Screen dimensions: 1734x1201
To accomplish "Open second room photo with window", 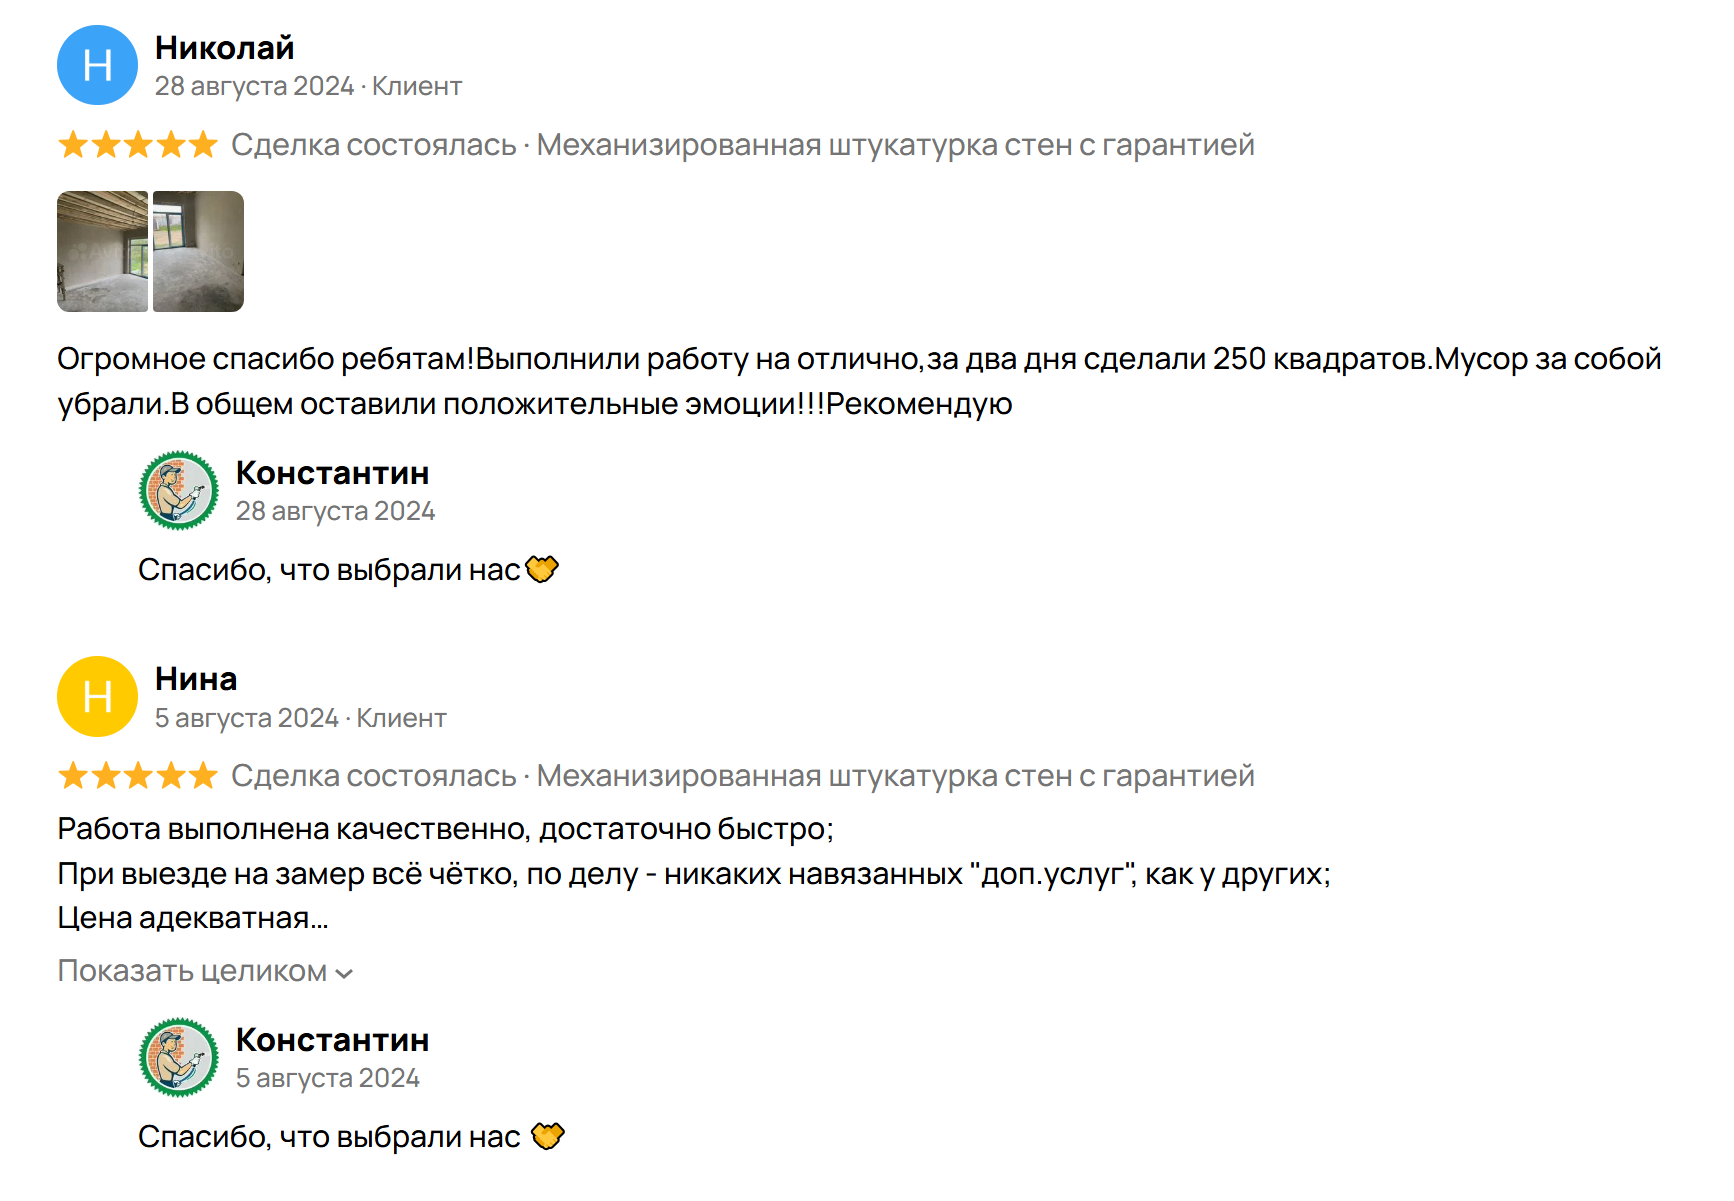I will click(x=198, y=252).
